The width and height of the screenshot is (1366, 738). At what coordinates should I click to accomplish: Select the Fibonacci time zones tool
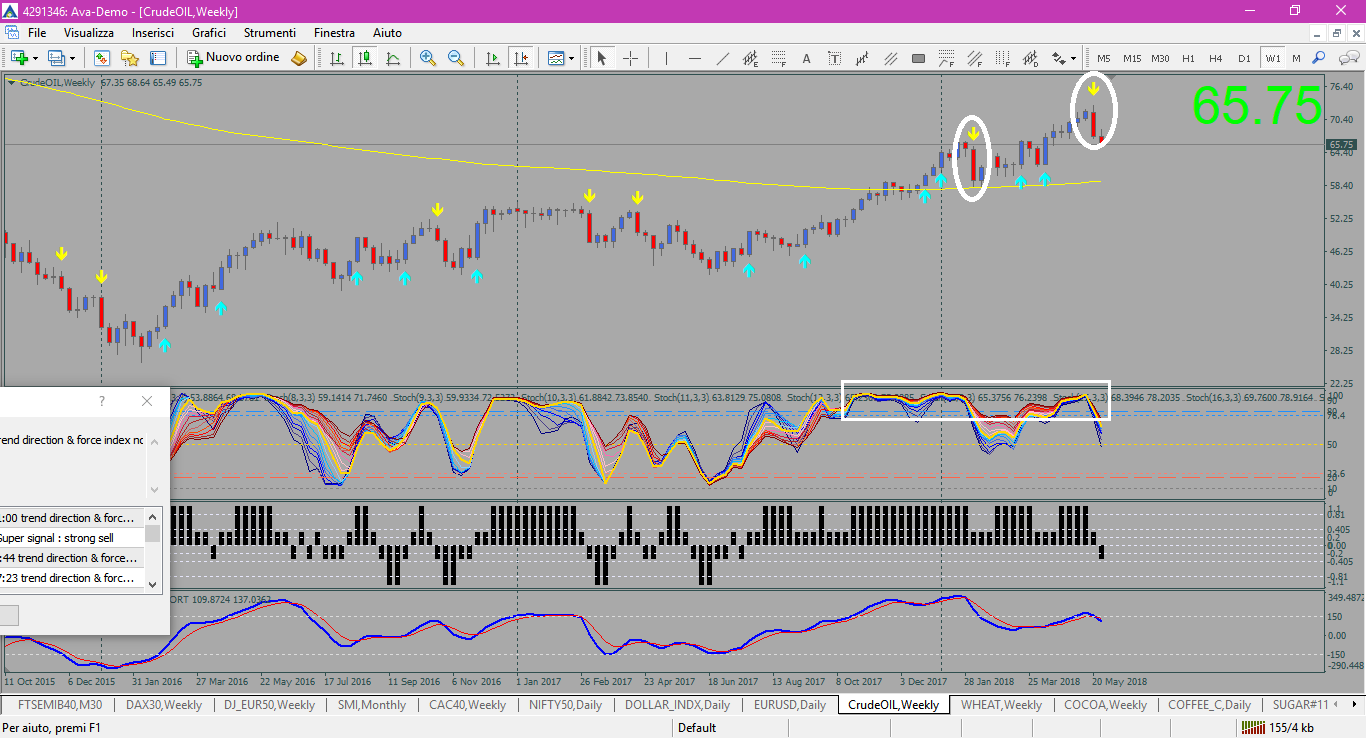[1002, 58]
